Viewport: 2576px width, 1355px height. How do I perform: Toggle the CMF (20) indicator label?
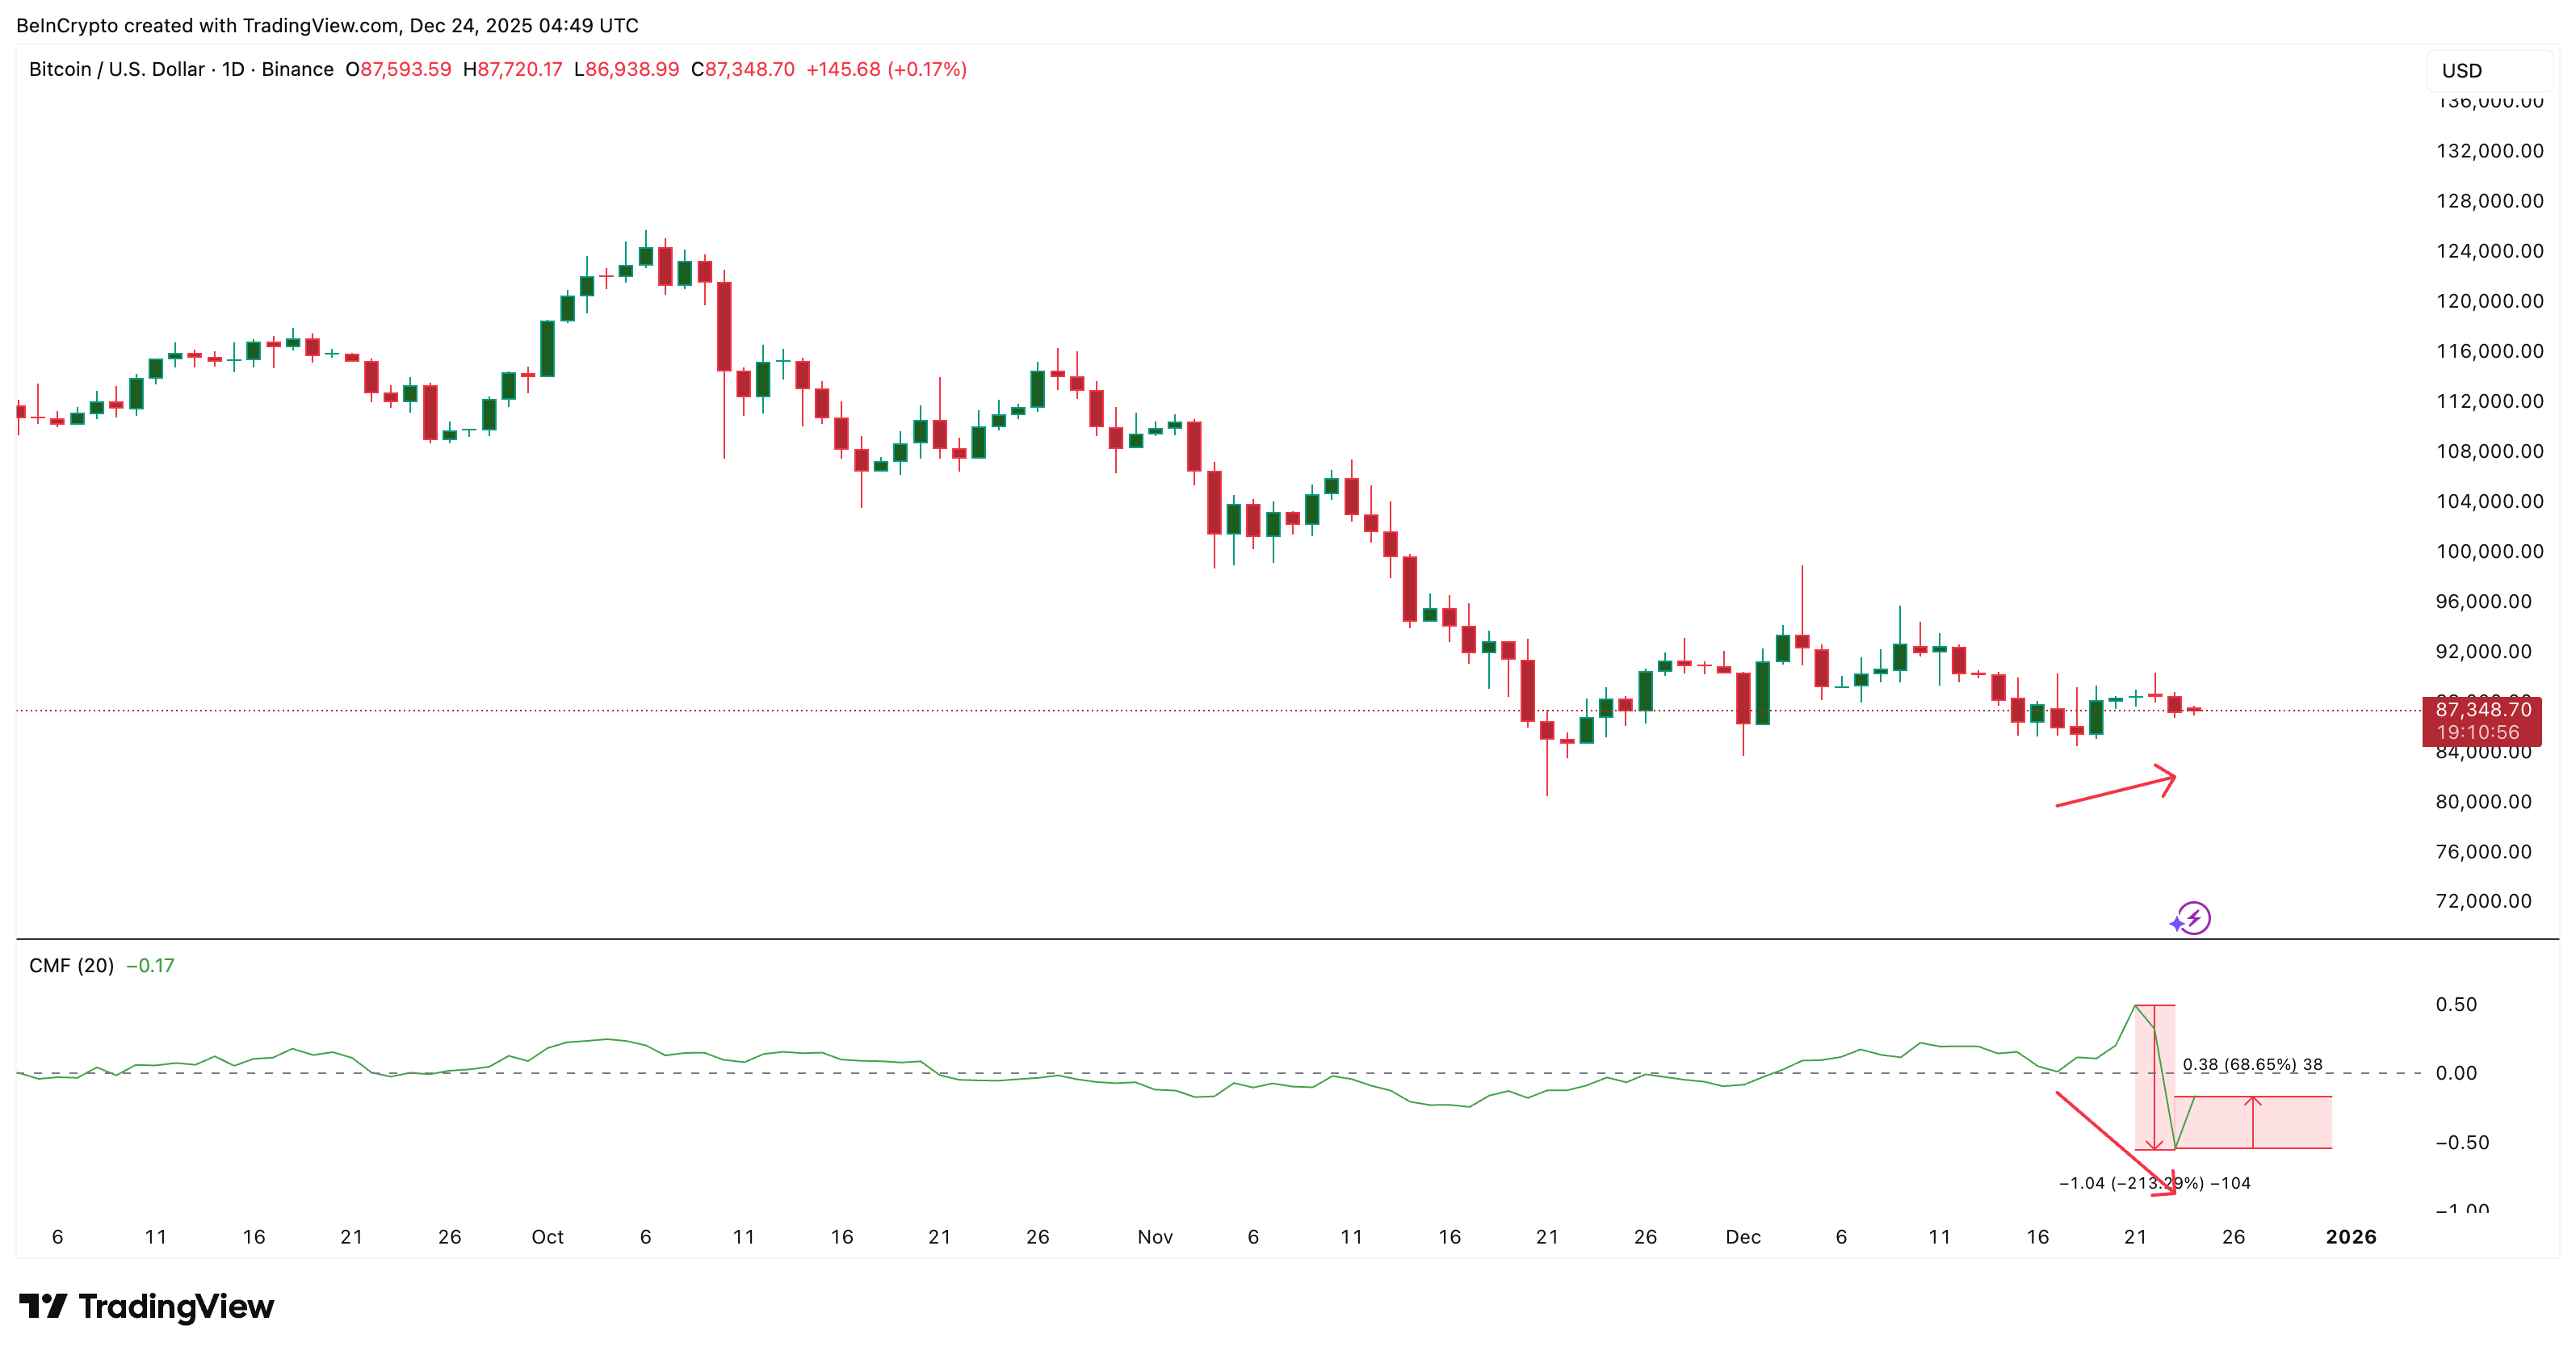click(x=70, y=966)
